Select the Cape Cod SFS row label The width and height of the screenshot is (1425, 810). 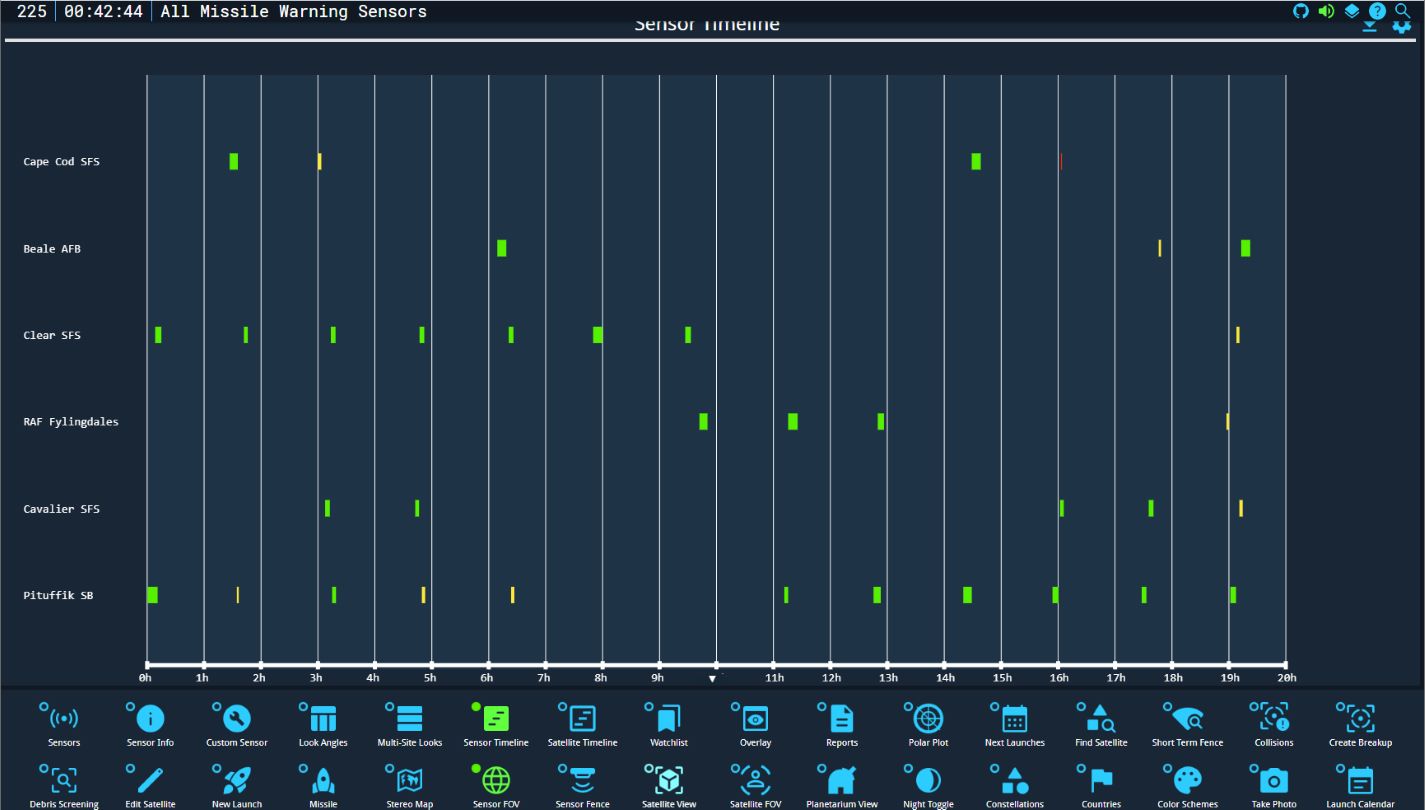click(62, 162)
